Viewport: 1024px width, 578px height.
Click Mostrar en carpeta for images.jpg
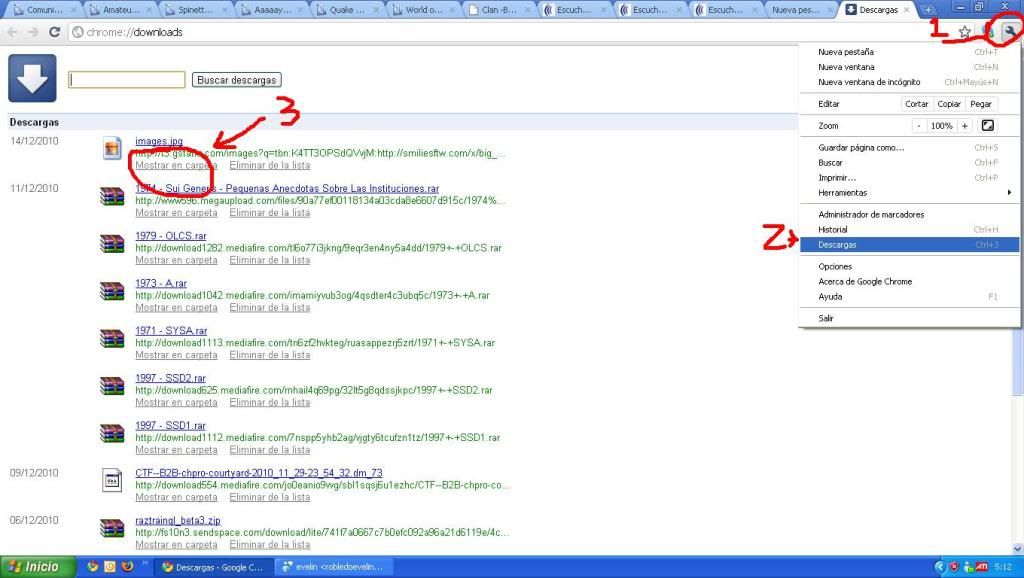click(x=176, y=165)
